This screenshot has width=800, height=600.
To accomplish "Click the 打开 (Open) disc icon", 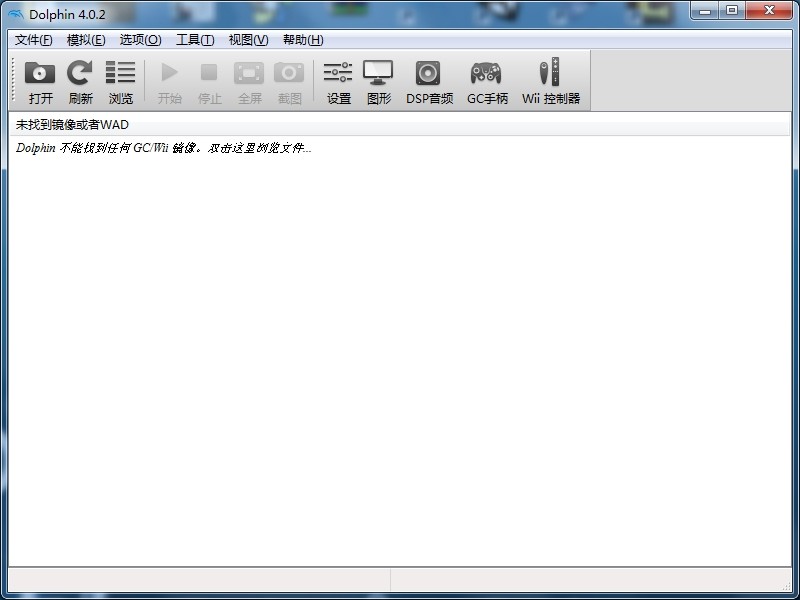I will coord(40,73).
